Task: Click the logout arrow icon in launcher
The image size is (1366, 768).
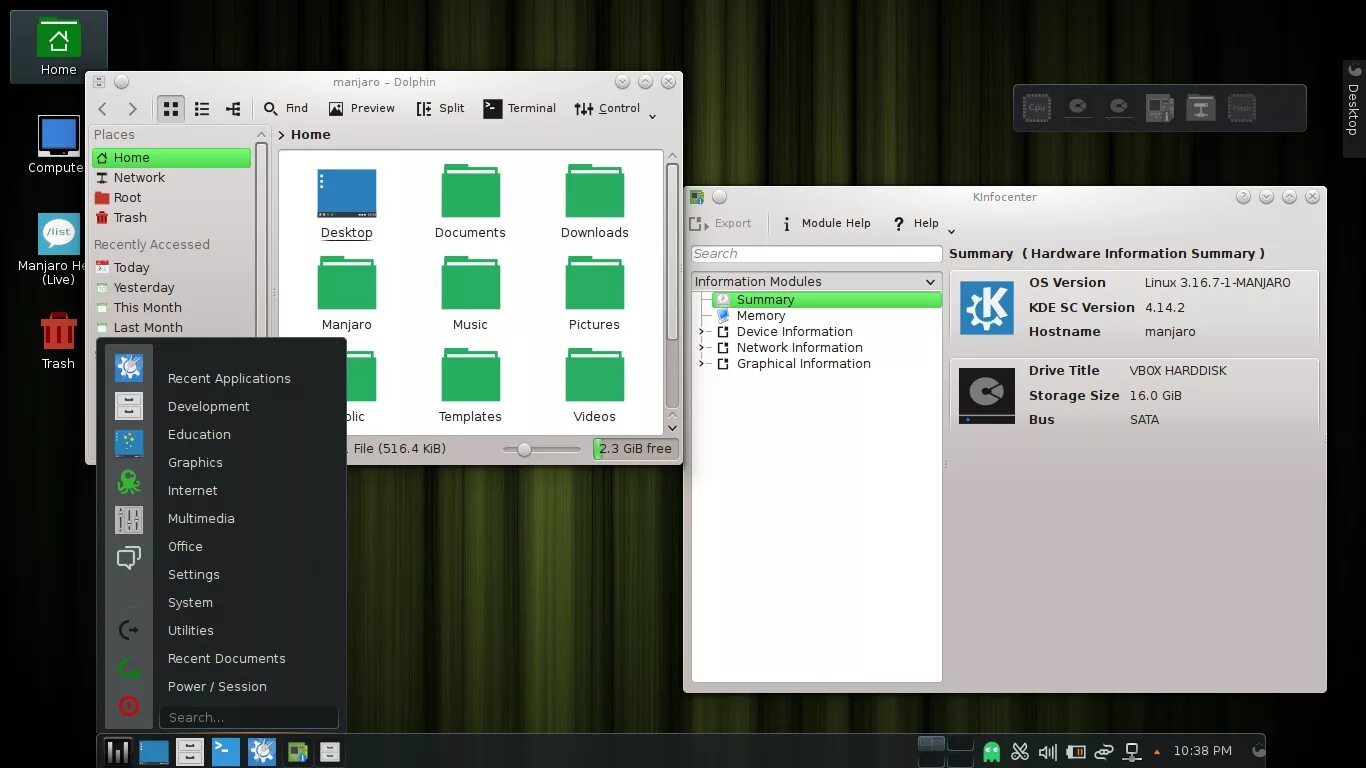Action: pyautogui.click(x=129, y=630)
